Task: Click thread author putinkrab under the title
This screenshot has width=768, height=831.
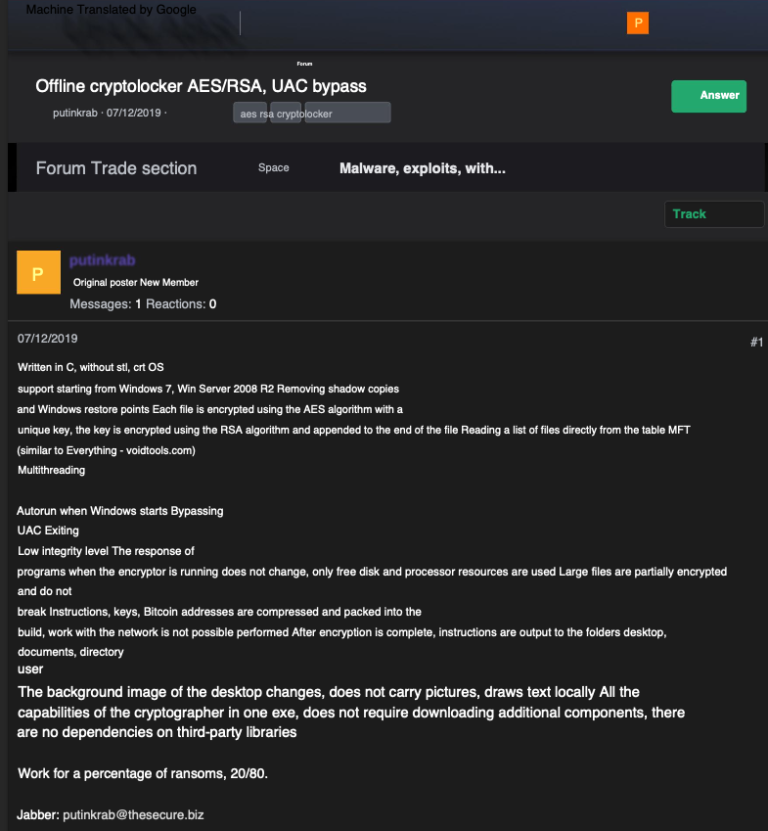Action: (75, 113)
